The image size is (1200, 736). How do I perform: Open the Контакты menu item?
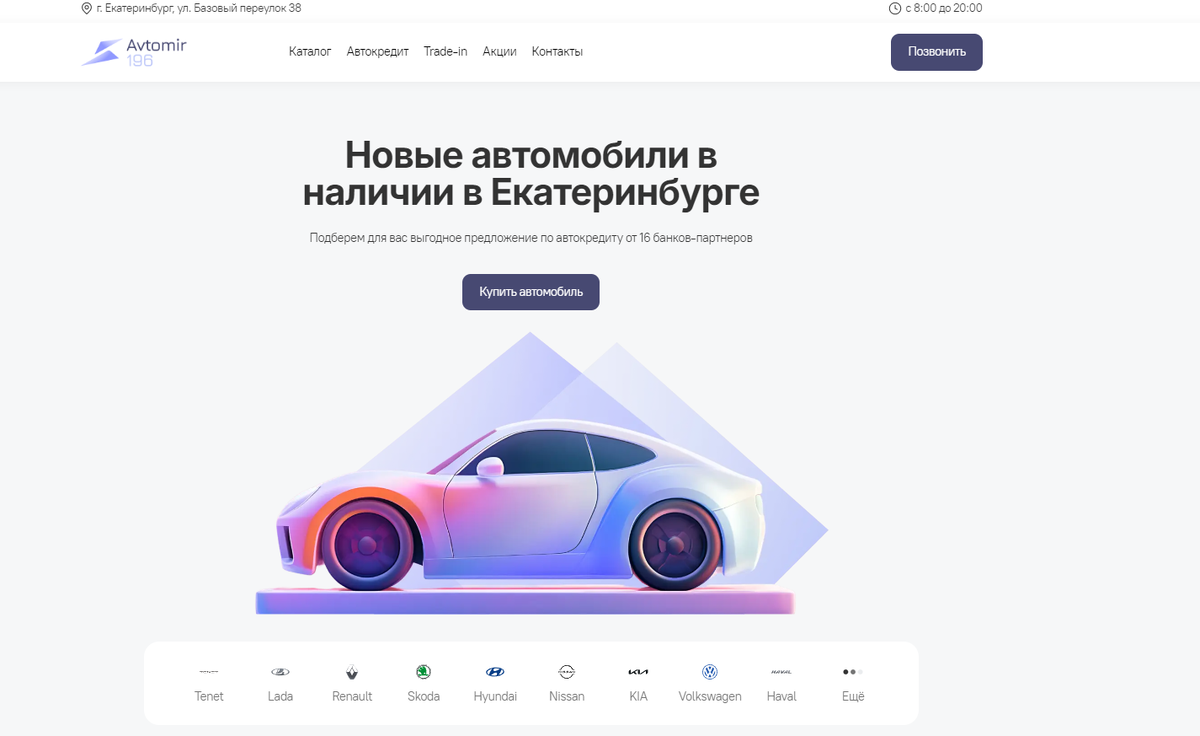(558, 52)
